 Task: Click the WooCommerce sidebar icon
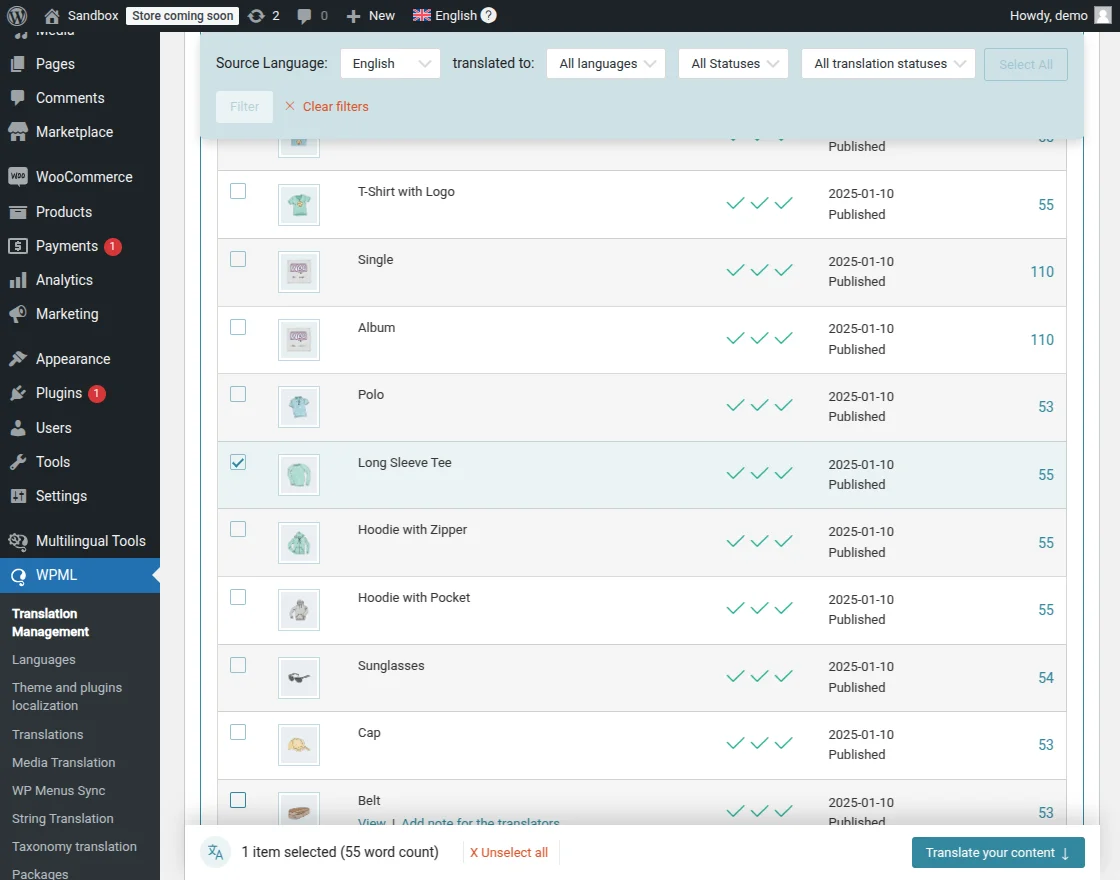click(x=18, y=177)
